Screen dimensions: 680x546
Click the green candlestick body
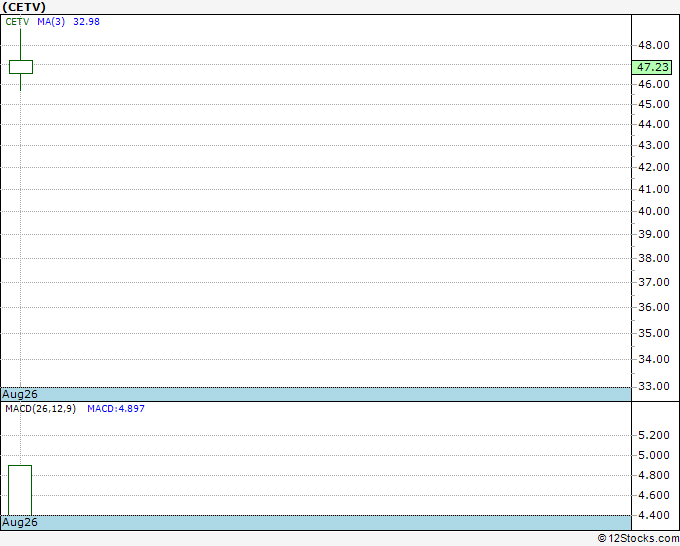pos(21,67)
